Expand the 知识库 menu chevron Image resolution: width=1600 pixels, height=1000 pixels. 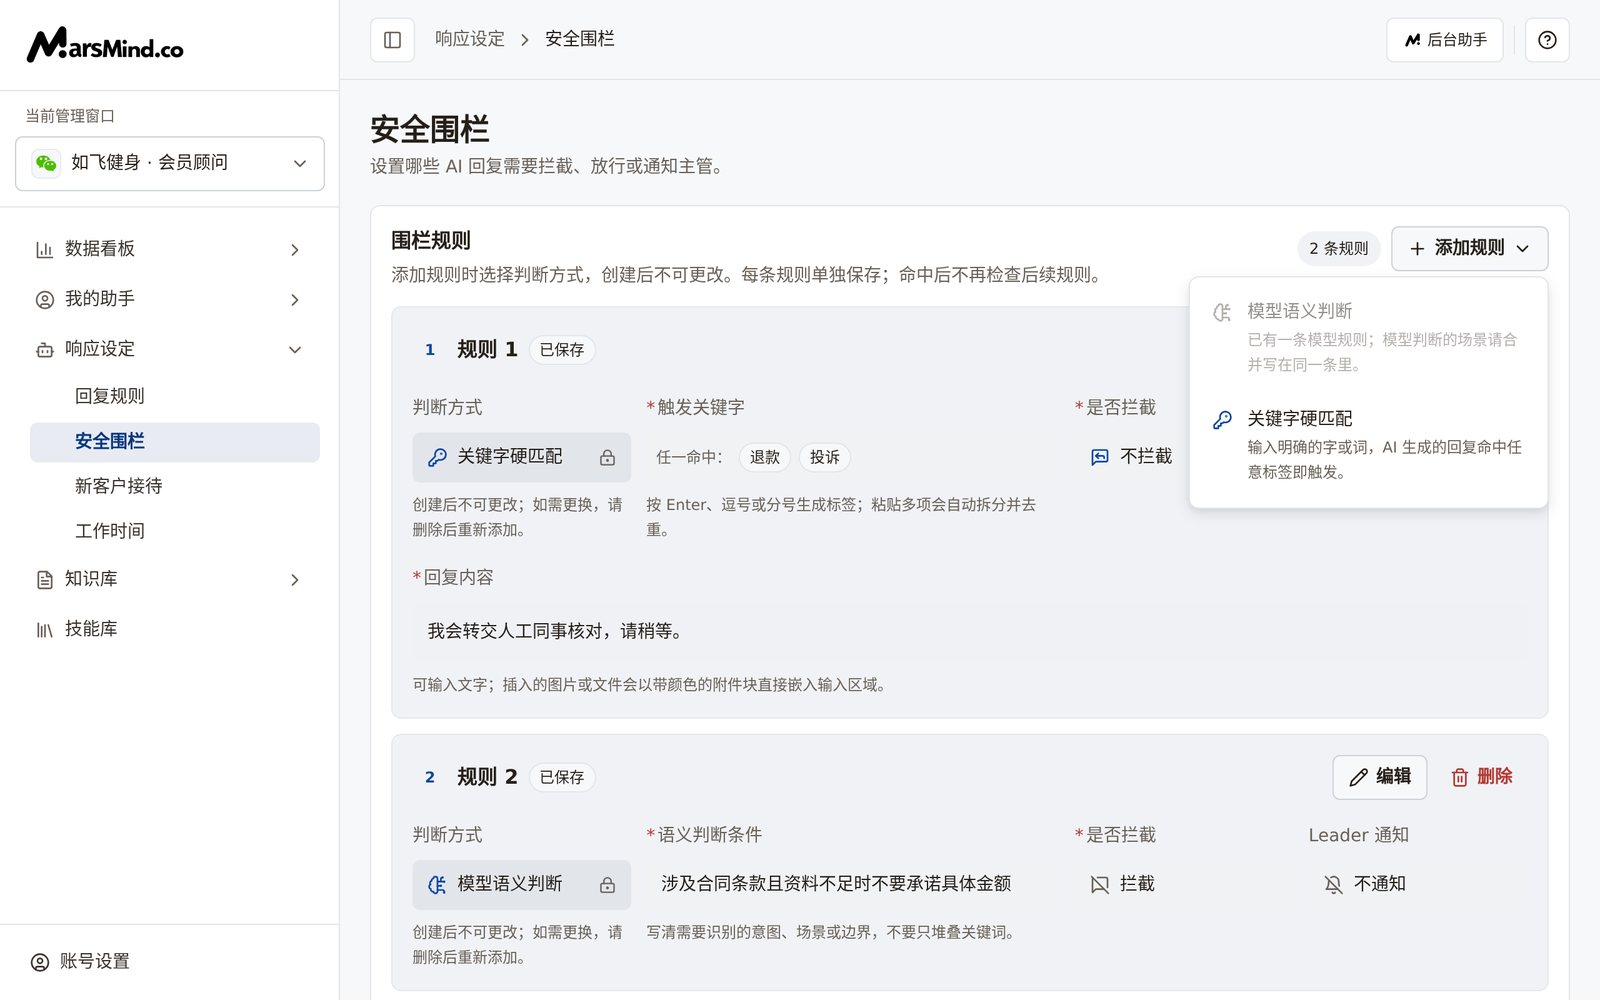(x=295, y=580)
